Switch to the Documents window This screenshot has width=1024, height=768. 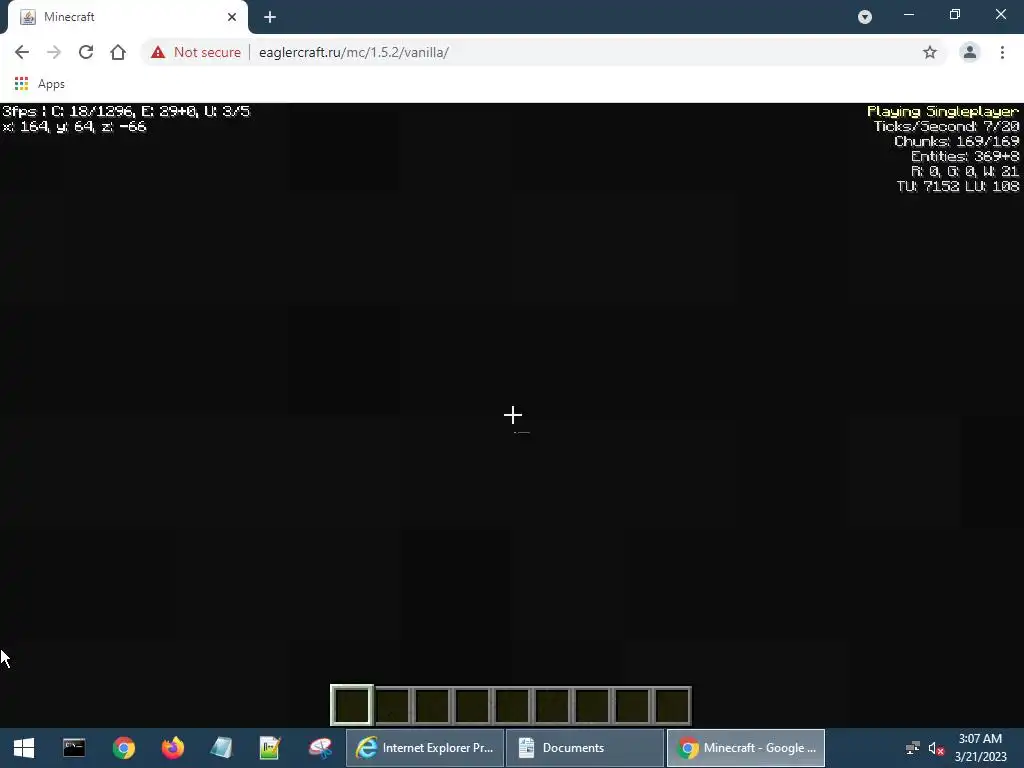(584, 748)
